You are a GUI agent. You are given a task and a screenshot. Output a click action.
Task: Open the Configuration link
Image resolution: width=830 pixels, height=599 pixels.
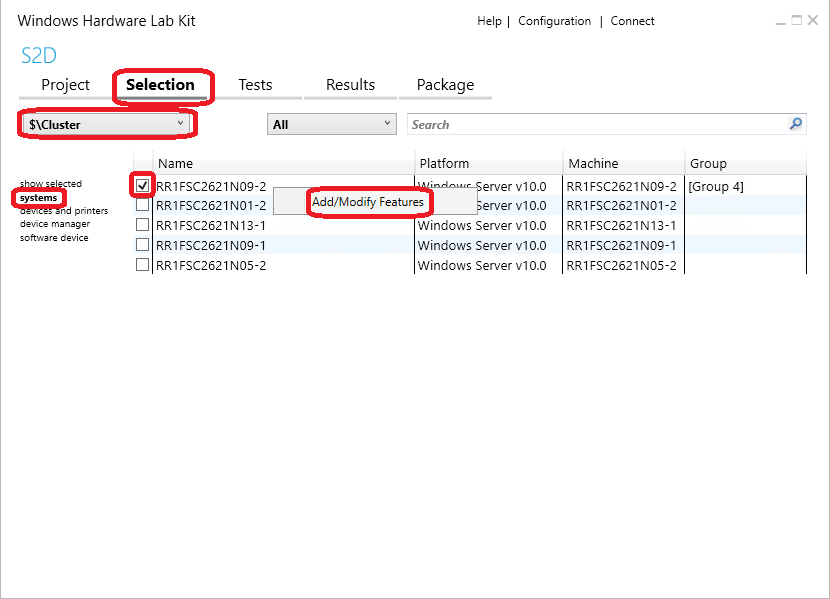[x=554, y=20]
